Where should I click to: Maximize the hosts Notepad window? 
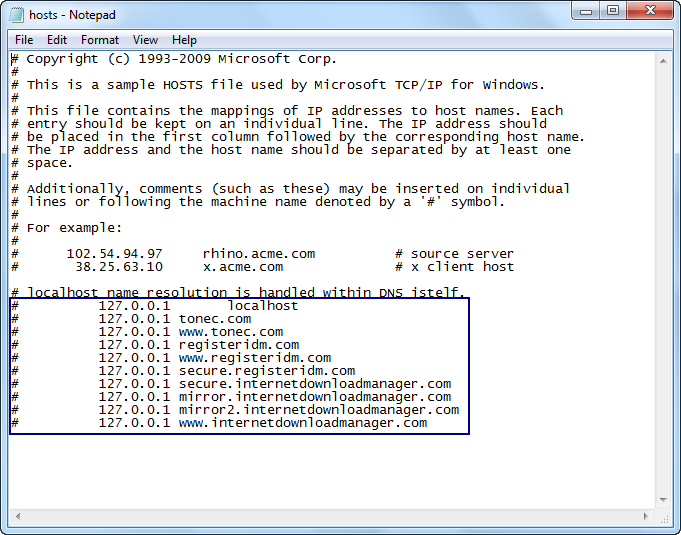coord(613,10)
